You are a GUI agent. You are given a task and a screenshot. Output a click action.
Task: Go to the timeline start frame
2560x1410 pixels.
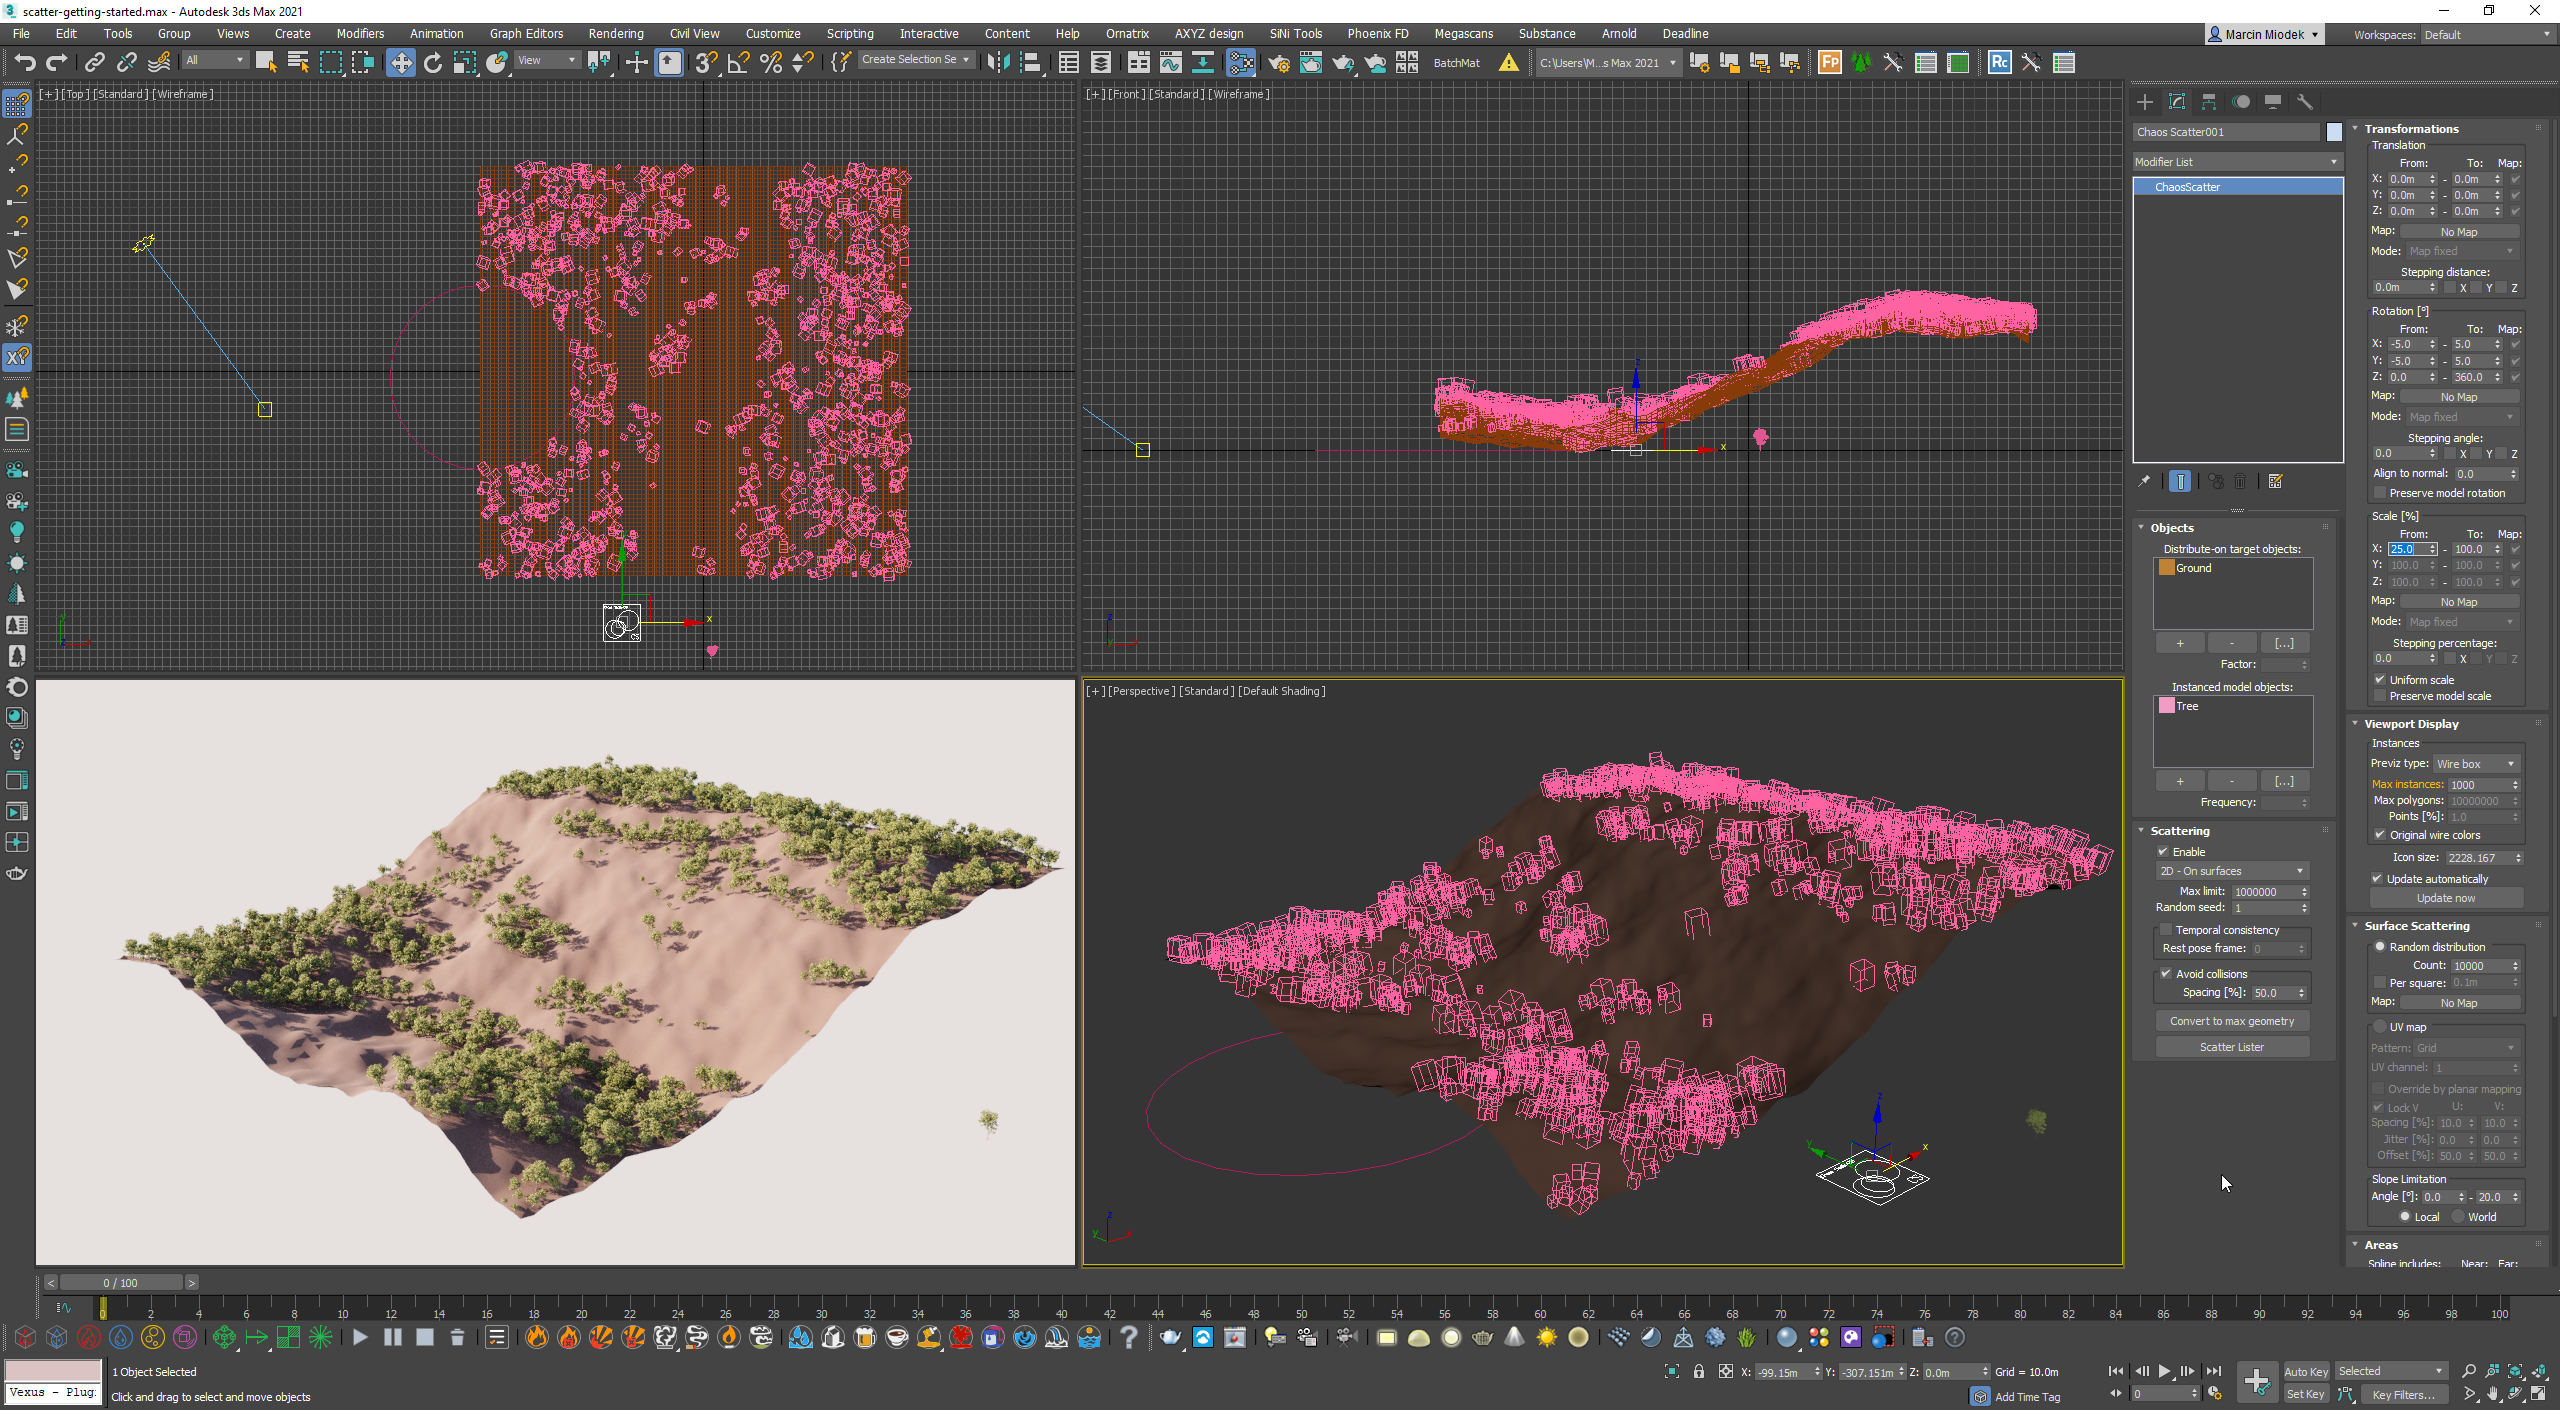2116,1371
